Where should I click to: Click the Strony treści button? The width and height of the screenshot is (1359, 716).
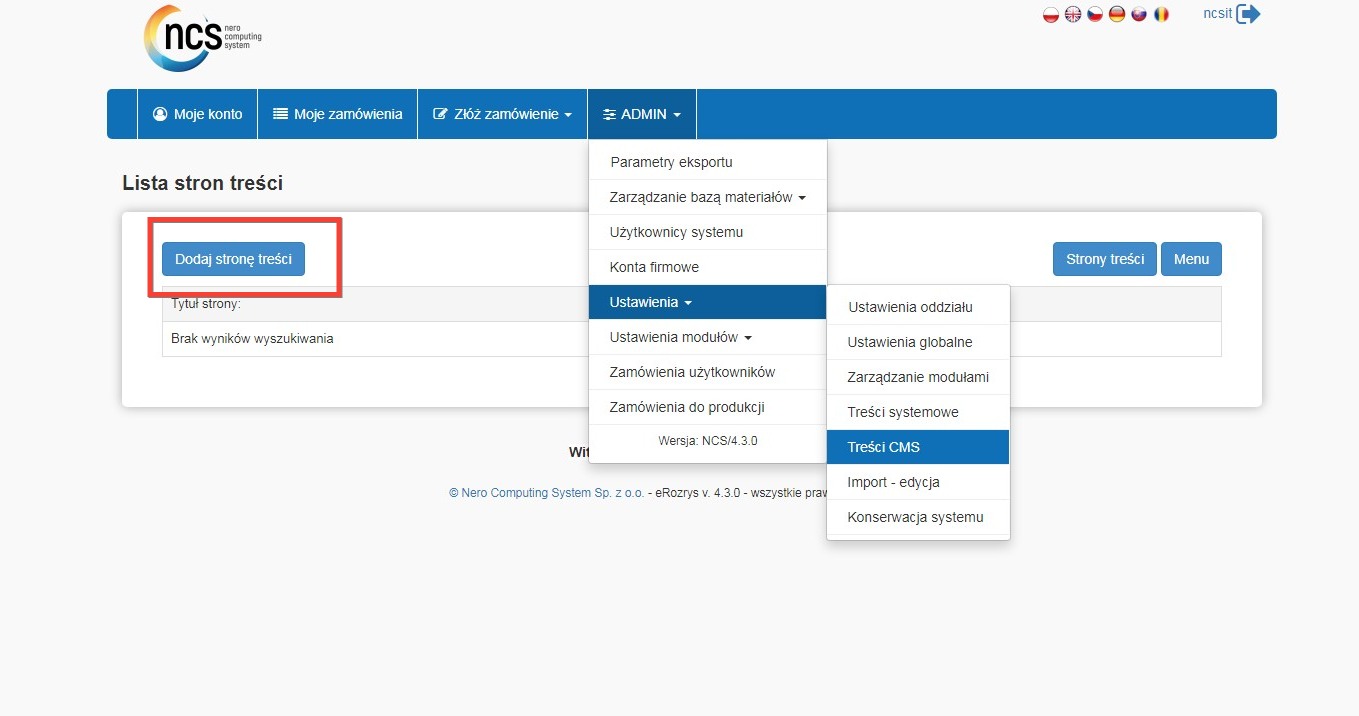(x=1104, y=259)
